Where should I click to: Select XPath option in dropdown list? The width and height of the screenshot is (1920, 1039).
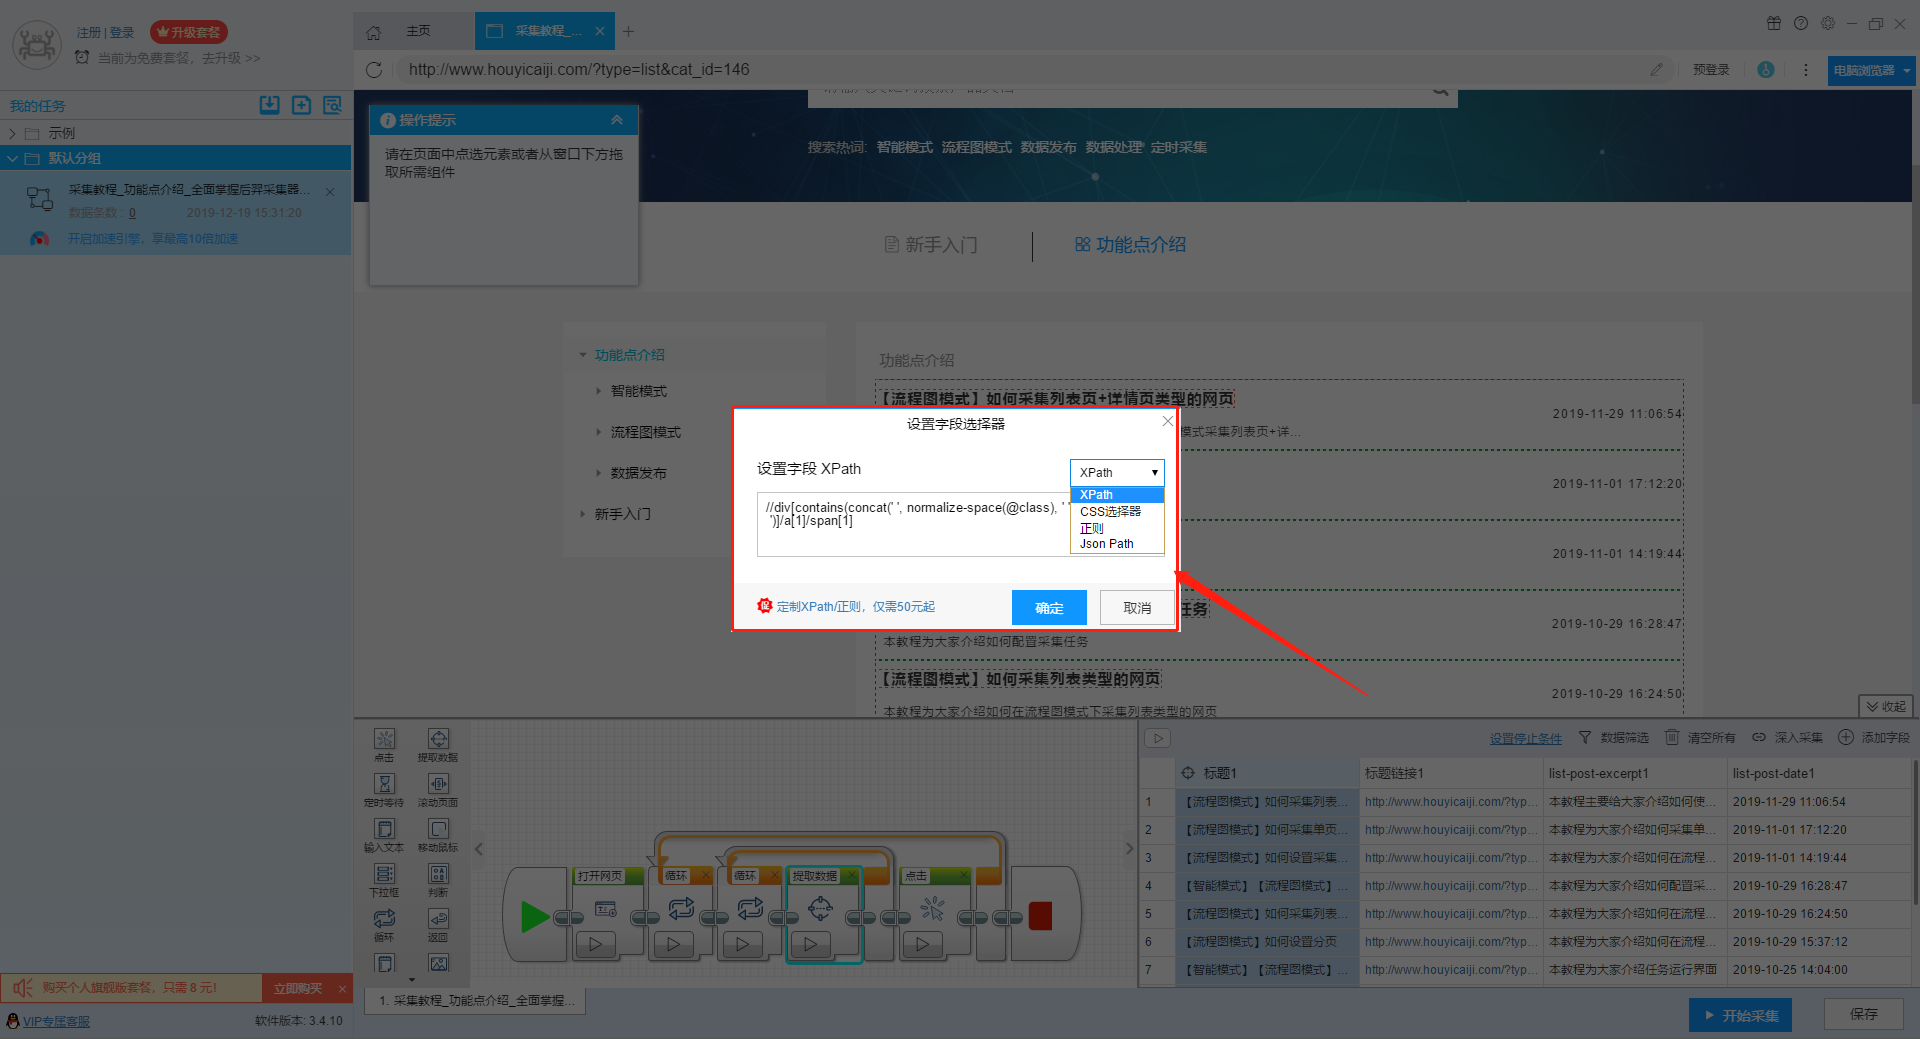click(1117, 495)
